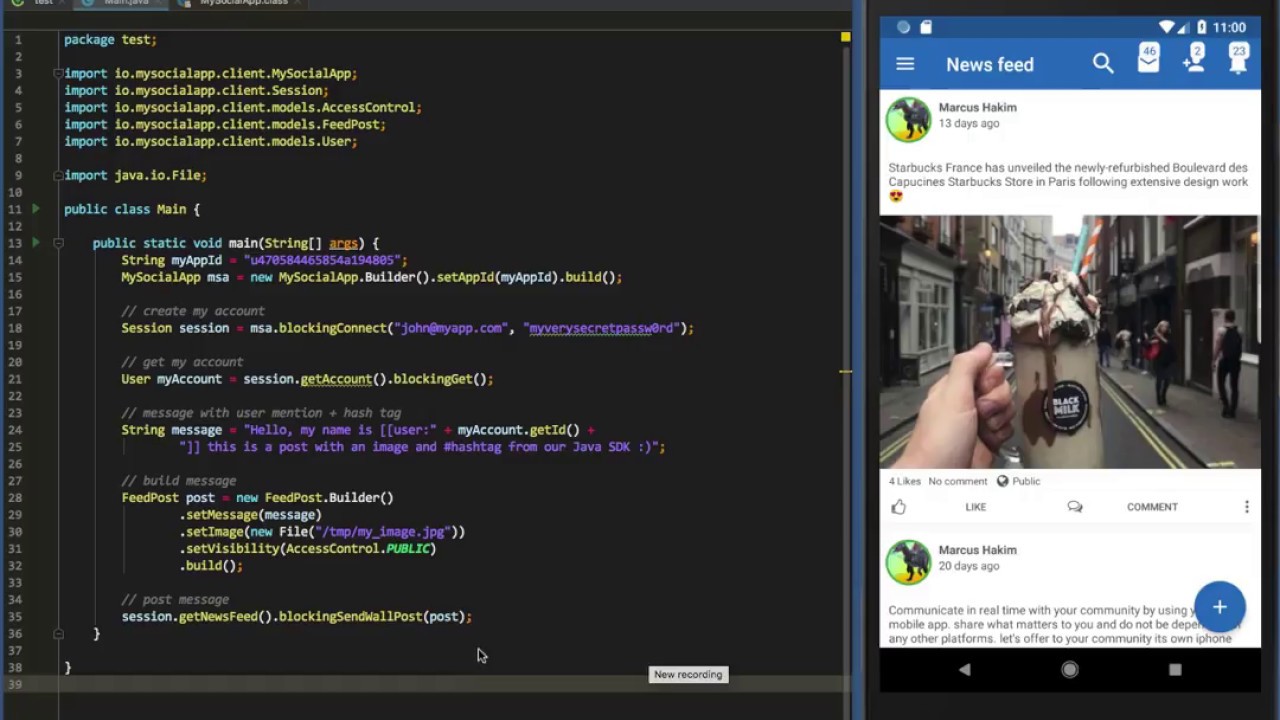
Task: Tap the heart-eyes emoji in the post
Action: (896, 196)
